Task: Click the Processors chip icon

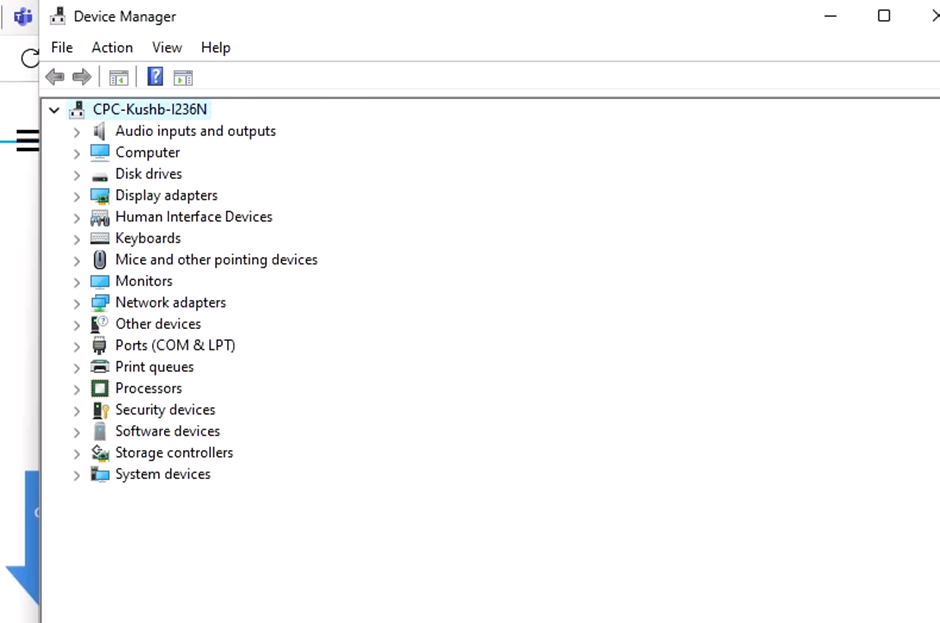Action: pos(100,389)
